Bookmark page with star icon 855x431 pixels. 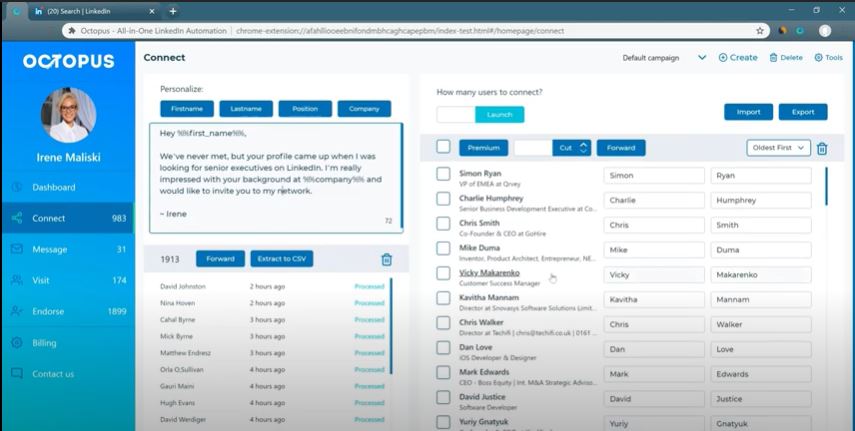(760, 31)
